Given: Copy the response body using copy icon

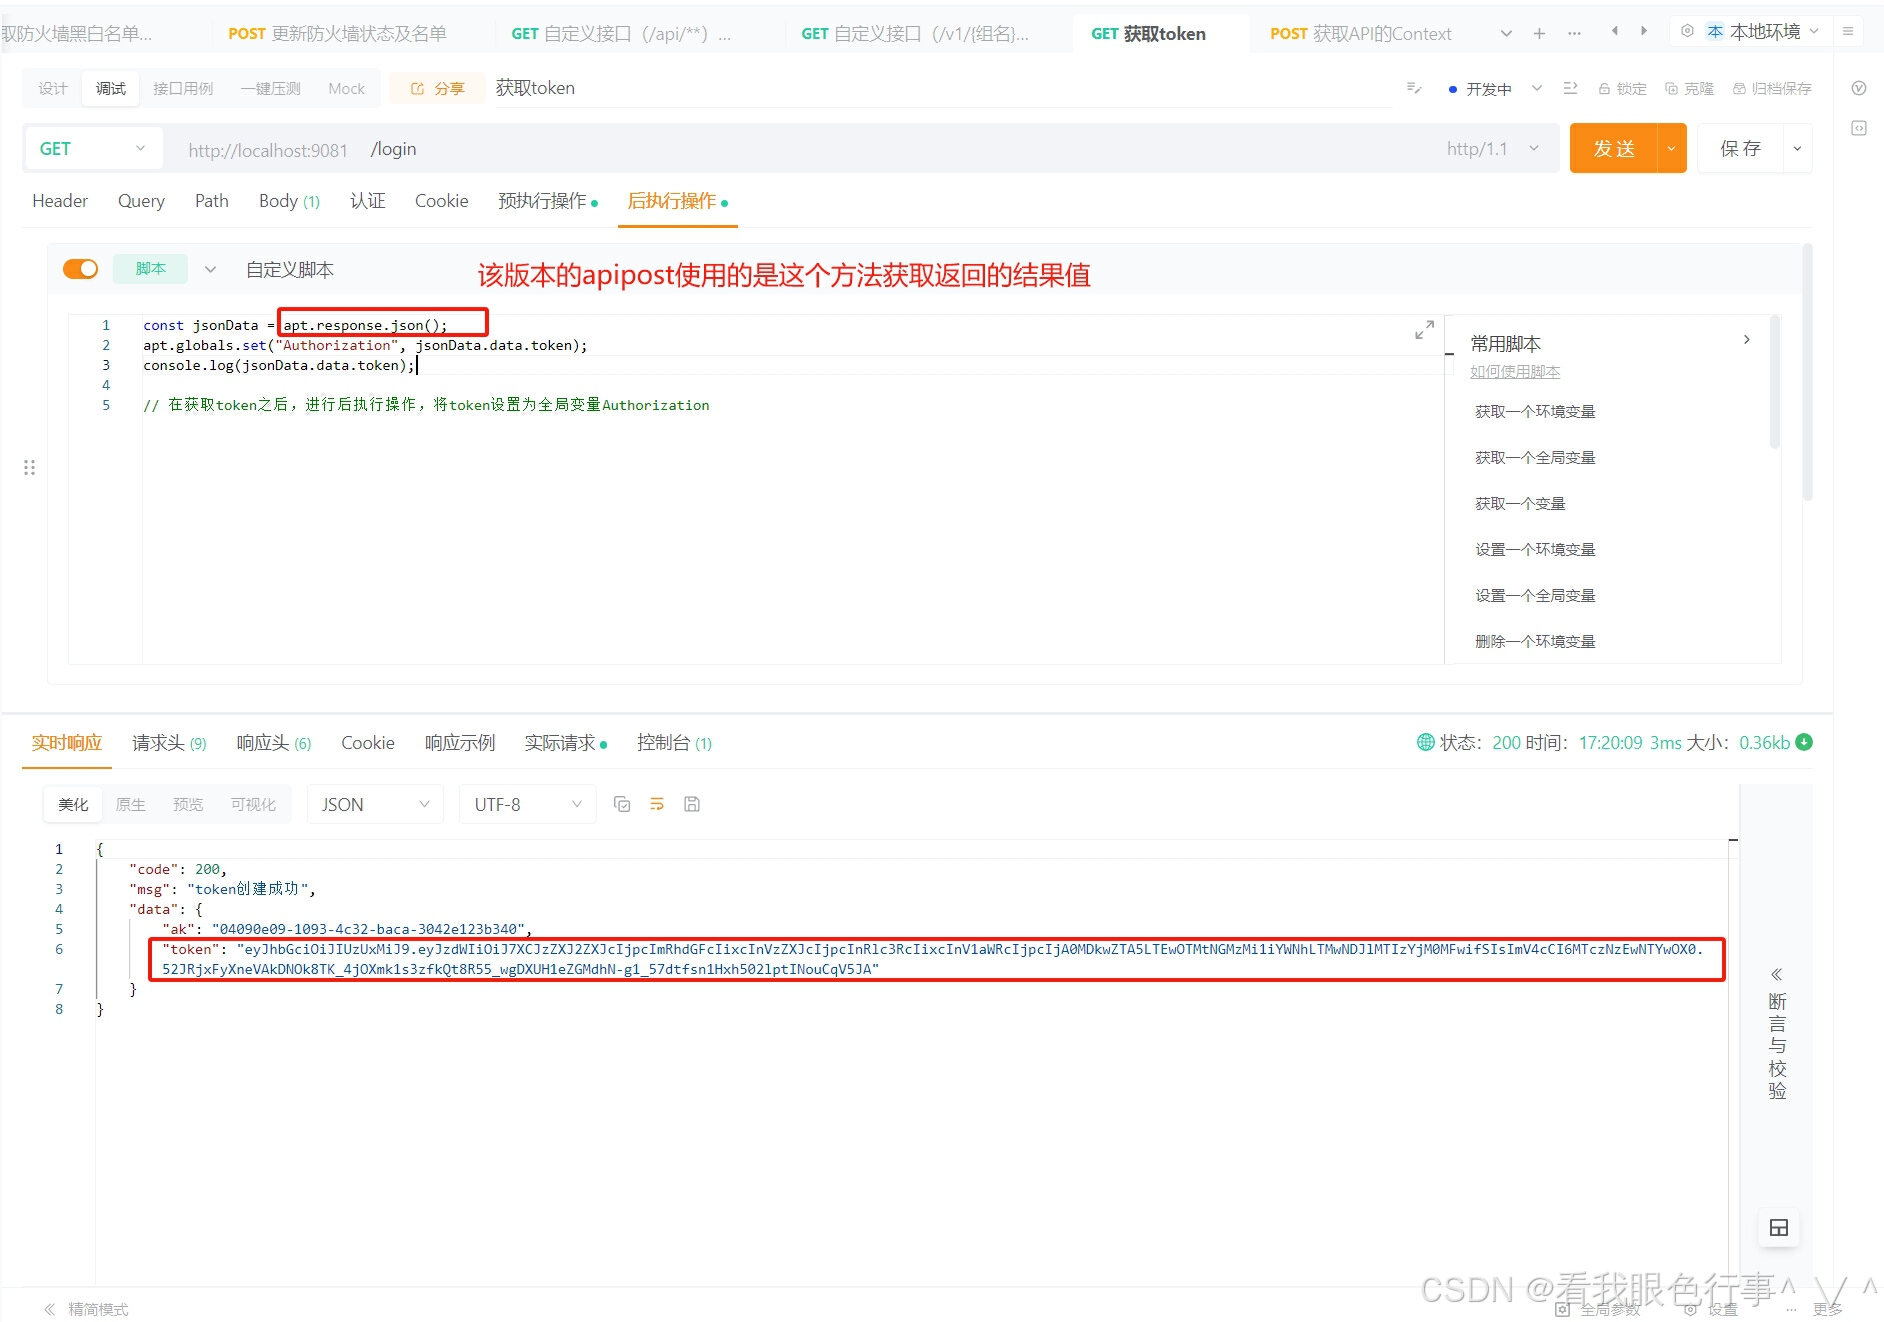Looking at the screenshot, I should click(x=622, y=803).
